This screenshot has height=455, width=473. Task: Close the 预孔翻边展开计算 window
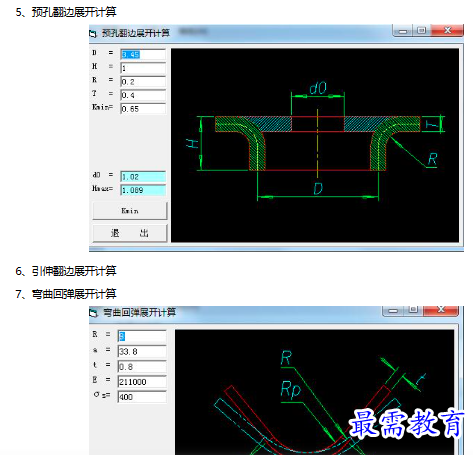(447, 31)
